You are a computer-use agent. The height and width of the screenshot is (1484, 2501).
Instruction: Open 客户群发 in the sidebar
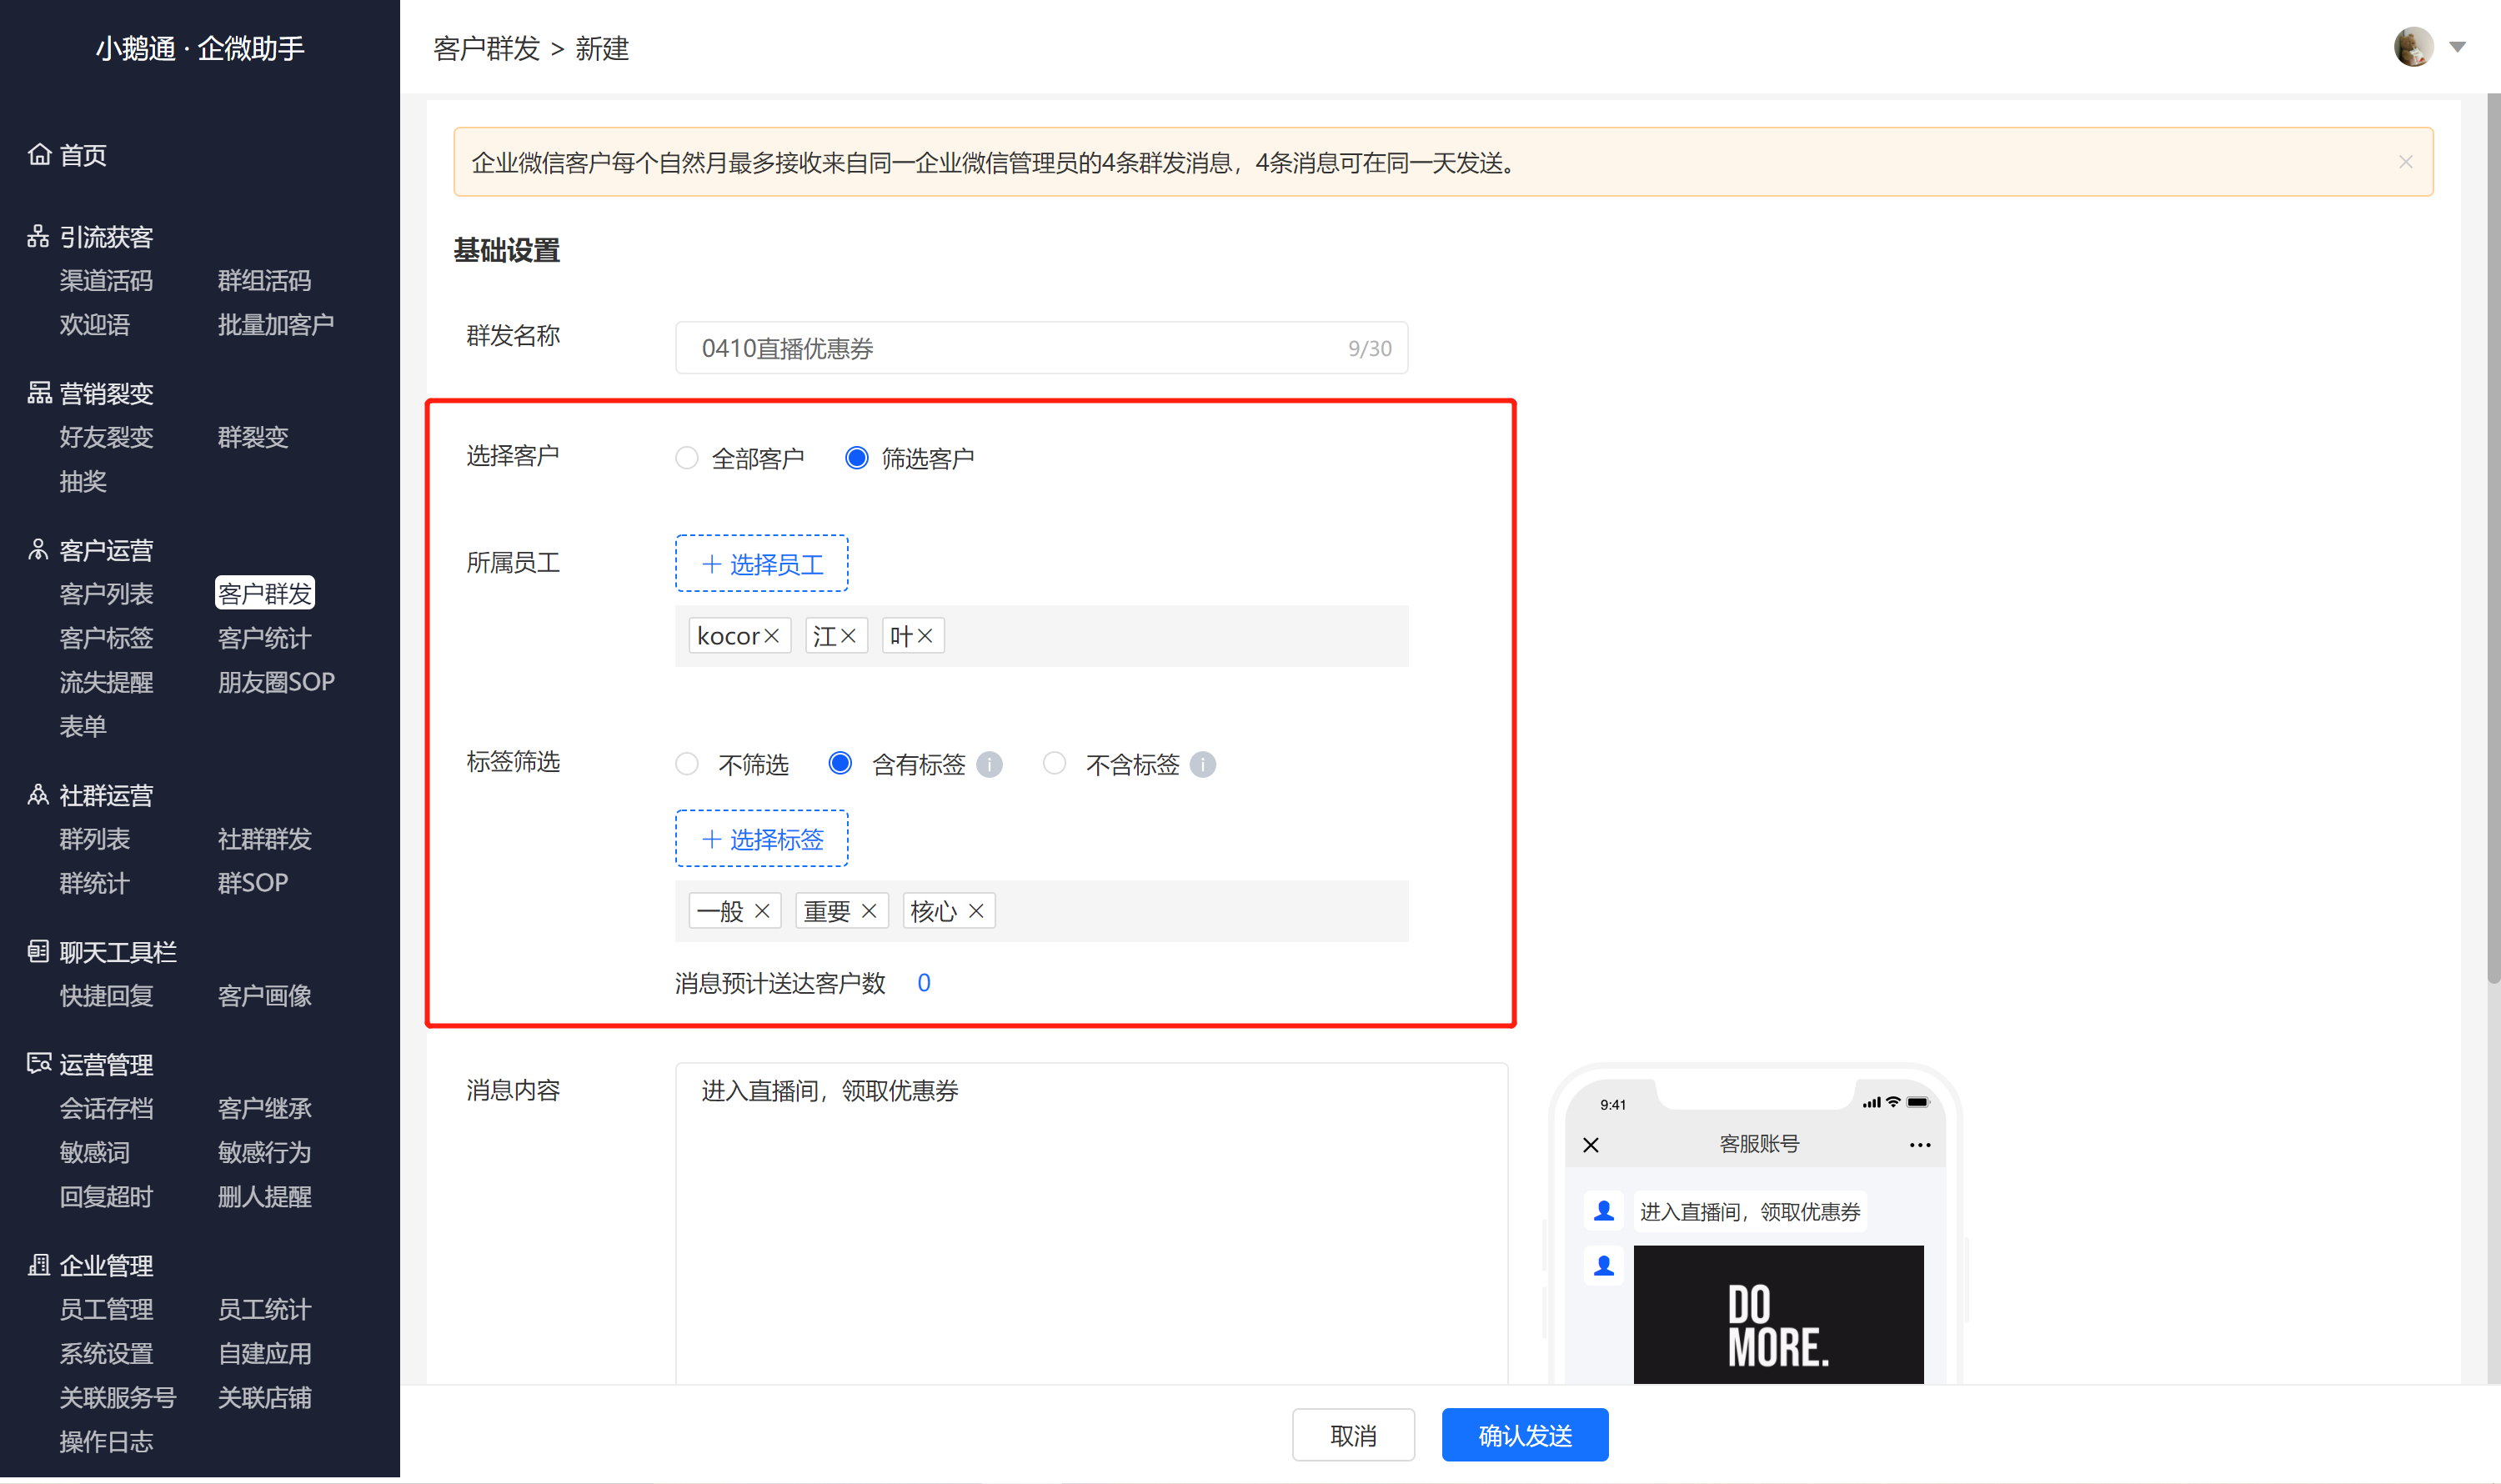tap(265, 594)
